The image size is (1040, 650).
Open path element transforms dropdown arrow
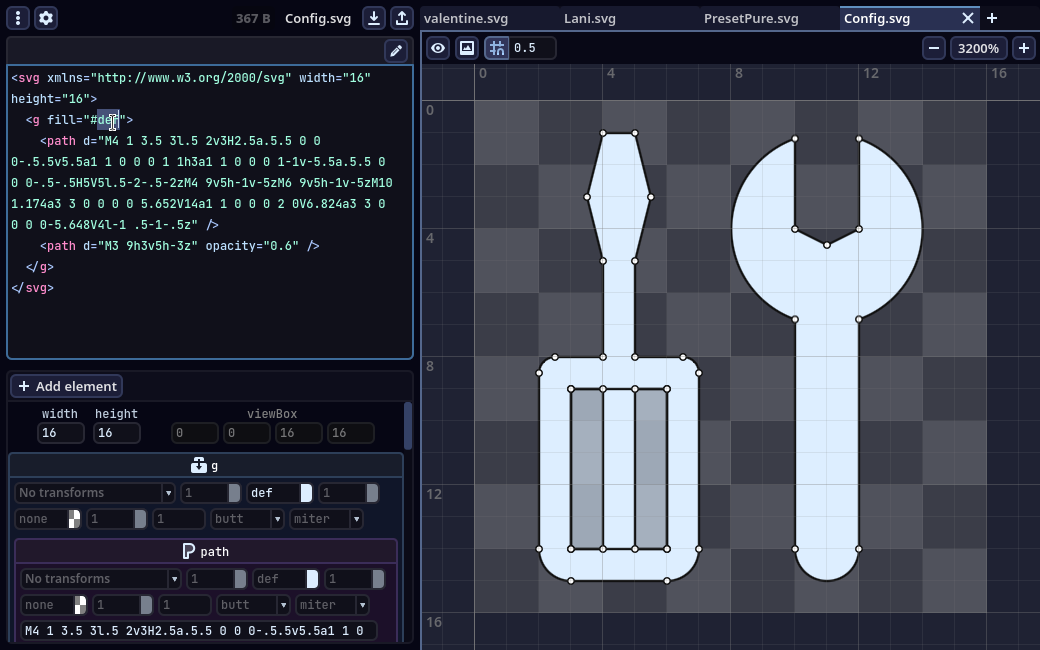(x=174, y=579)
